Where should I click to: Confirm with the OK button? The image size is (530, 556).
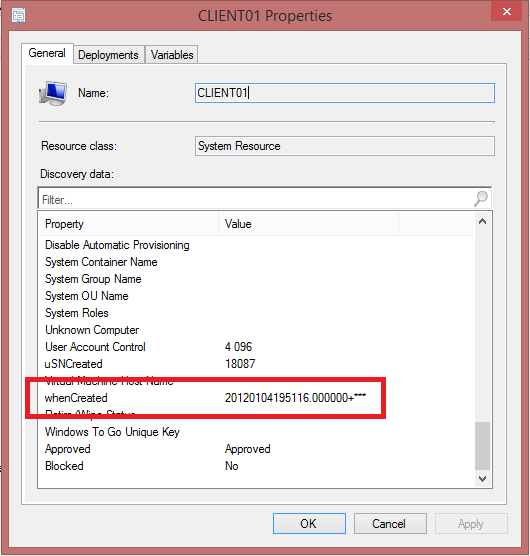(309, 523)
